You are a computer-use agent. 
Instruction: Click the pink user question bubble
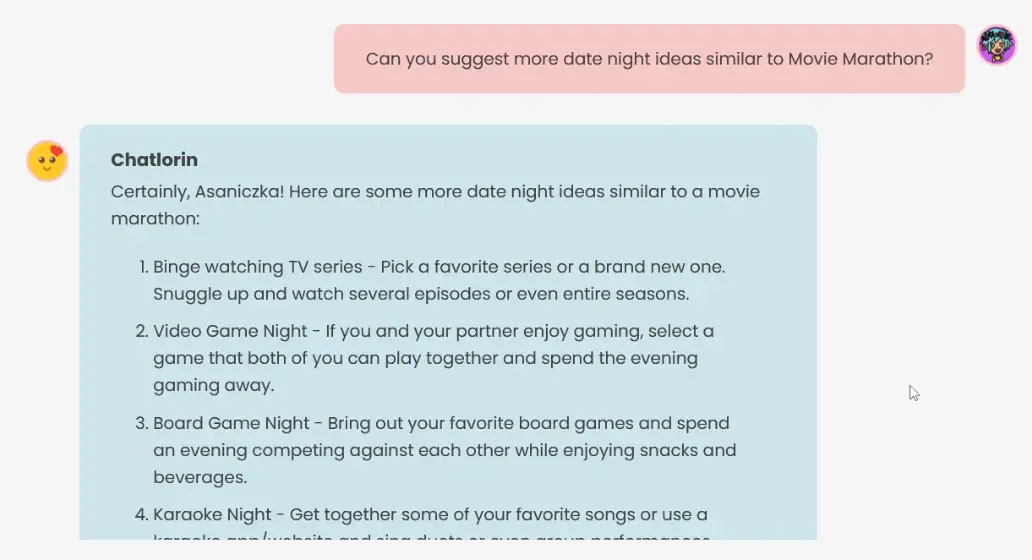point(649,59)
